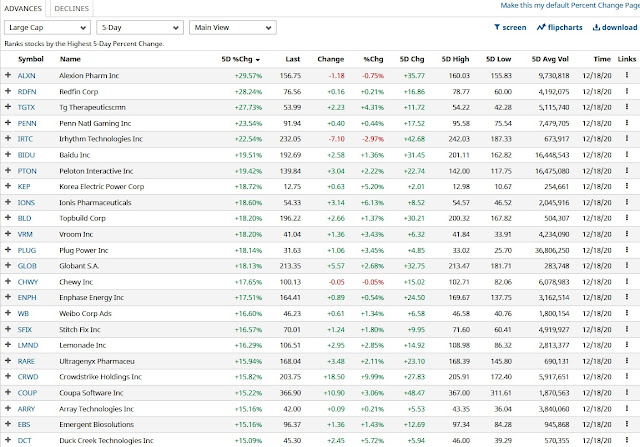Viewport: 640px width, 447px height.
Task: Open the LMND symbol link
Action: pos(28,345)
